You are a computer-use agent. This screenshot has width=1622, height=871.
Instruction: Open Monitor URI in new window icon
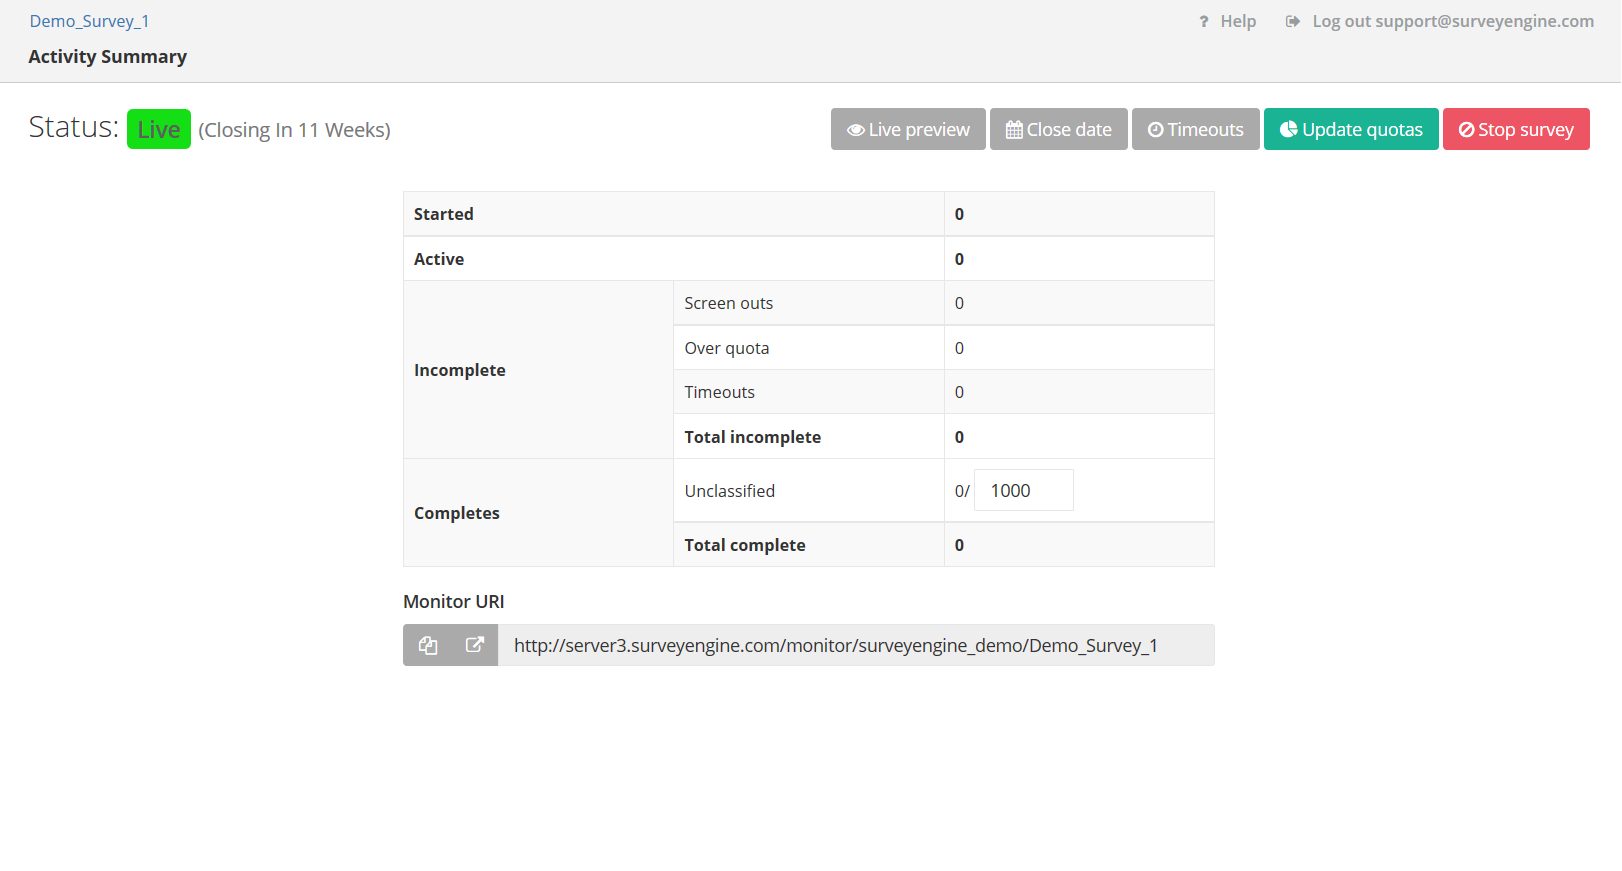coord(475,646)
